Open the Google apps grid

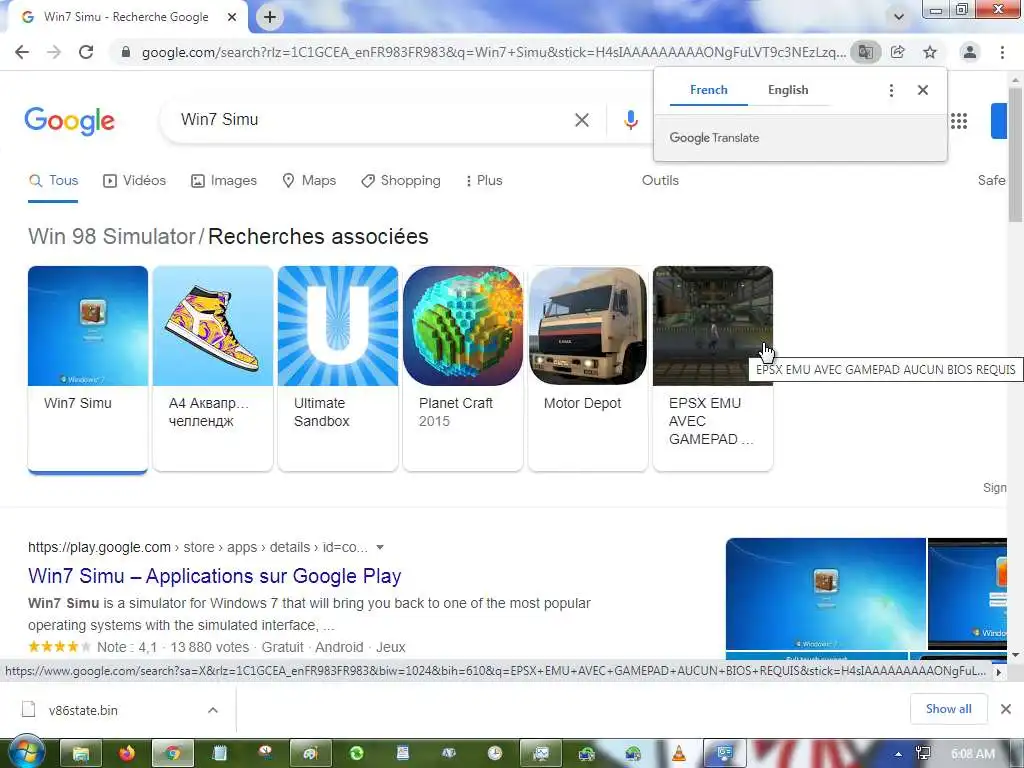(x=959, y=121)
